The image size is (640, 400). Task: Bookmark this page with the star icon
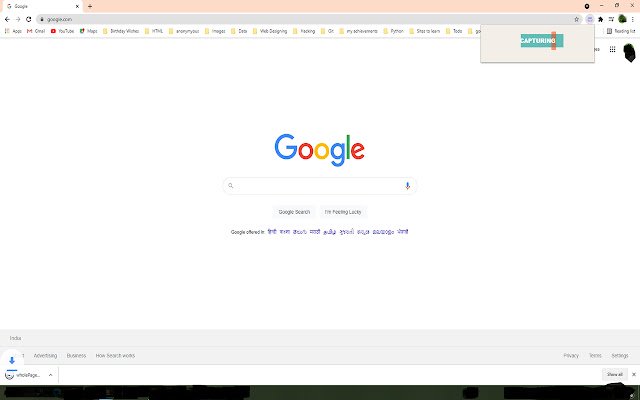coord(576,19)
